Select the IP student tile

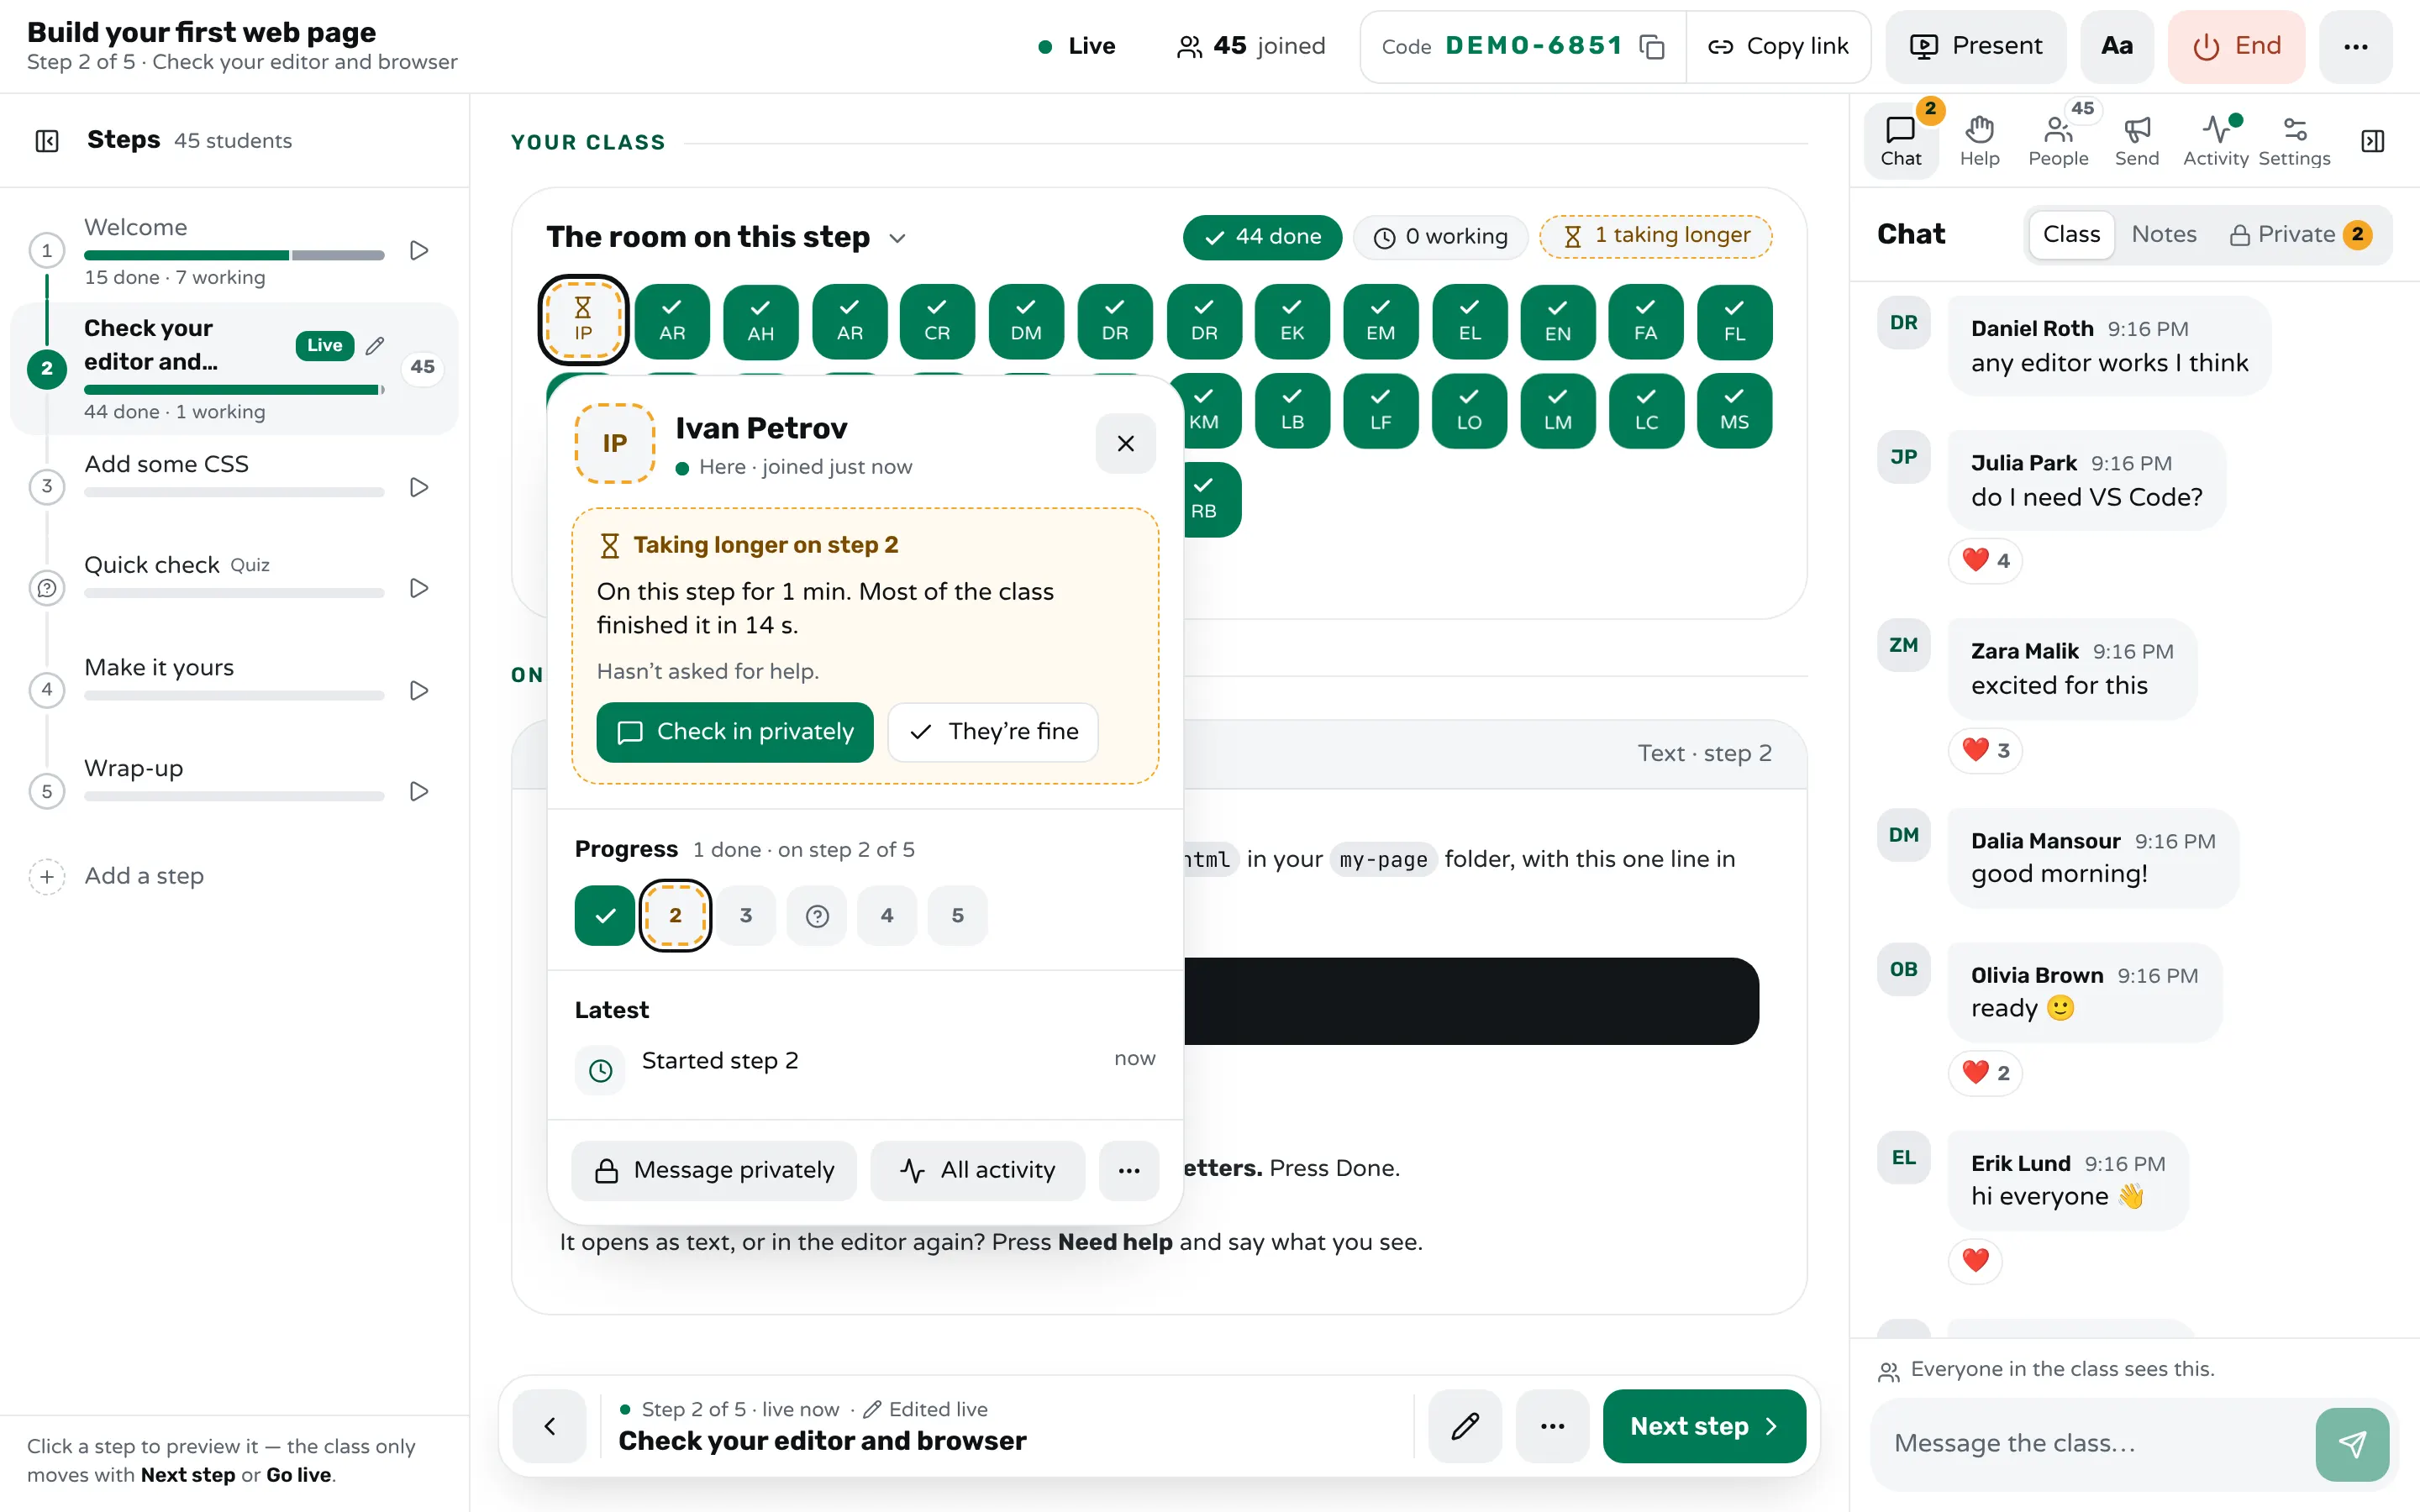tap(583, 320)
